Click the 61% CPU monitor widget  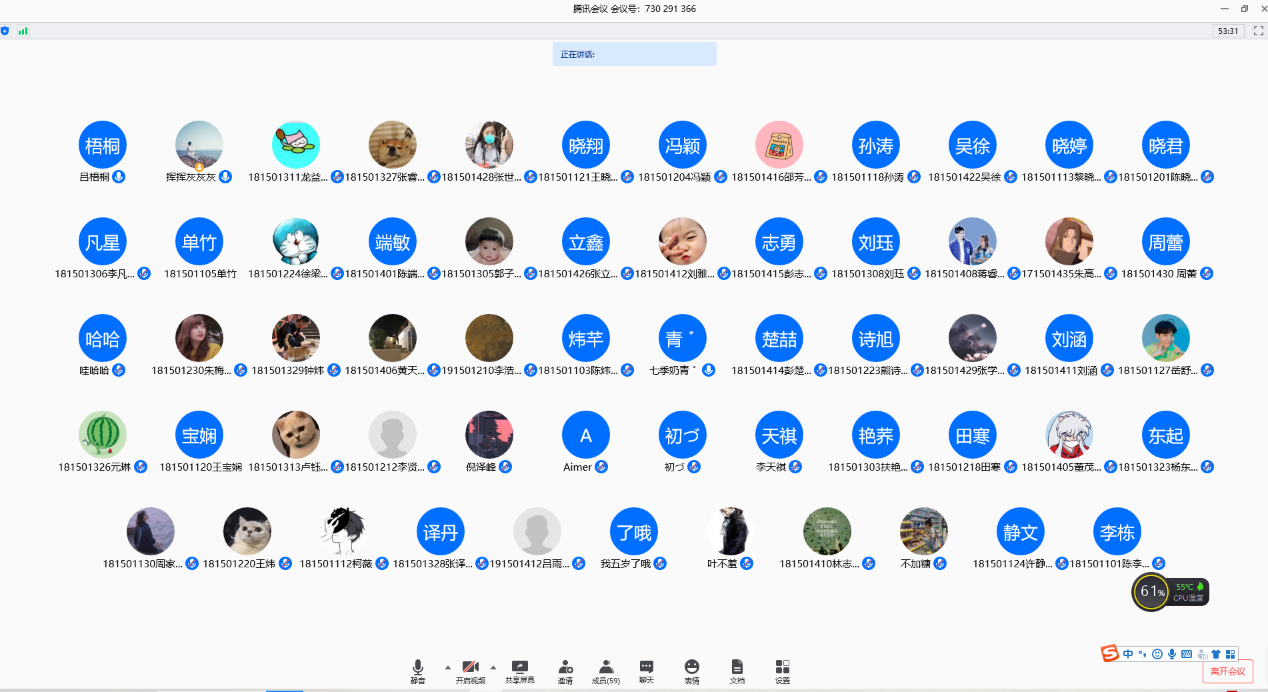(x=1151, y=592)
